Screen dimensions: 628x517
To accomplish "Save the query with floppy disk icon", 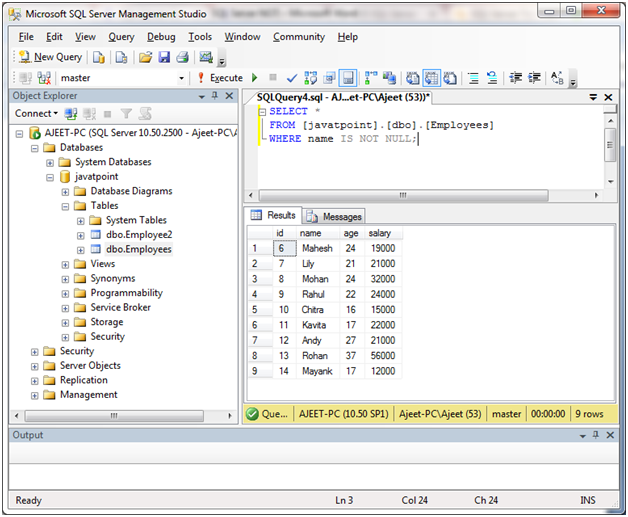I will tap(164, 57).
